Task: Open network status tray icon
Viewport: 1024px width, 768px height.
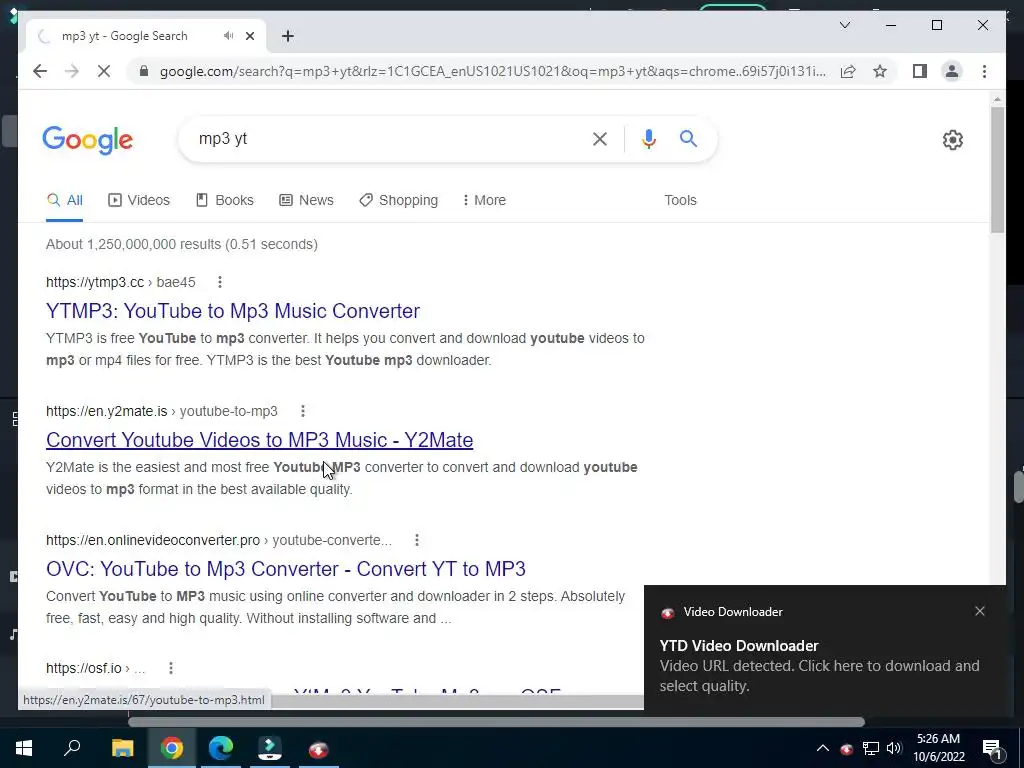Action: tap(871, 748)
